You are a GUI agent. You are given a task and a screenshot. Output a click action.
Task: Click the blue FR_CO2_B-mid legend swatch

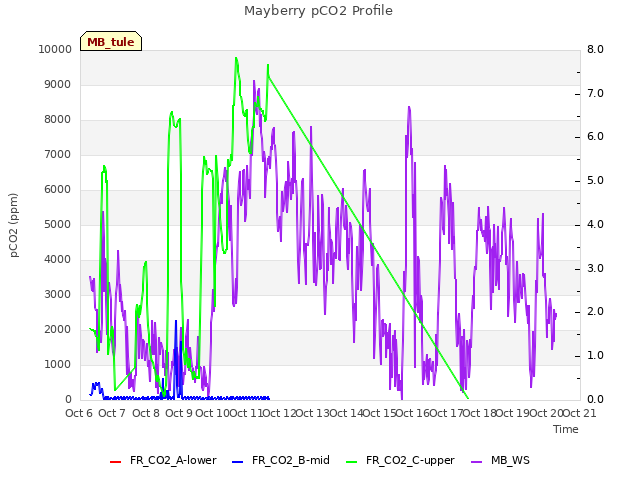[x=238, y=462]
